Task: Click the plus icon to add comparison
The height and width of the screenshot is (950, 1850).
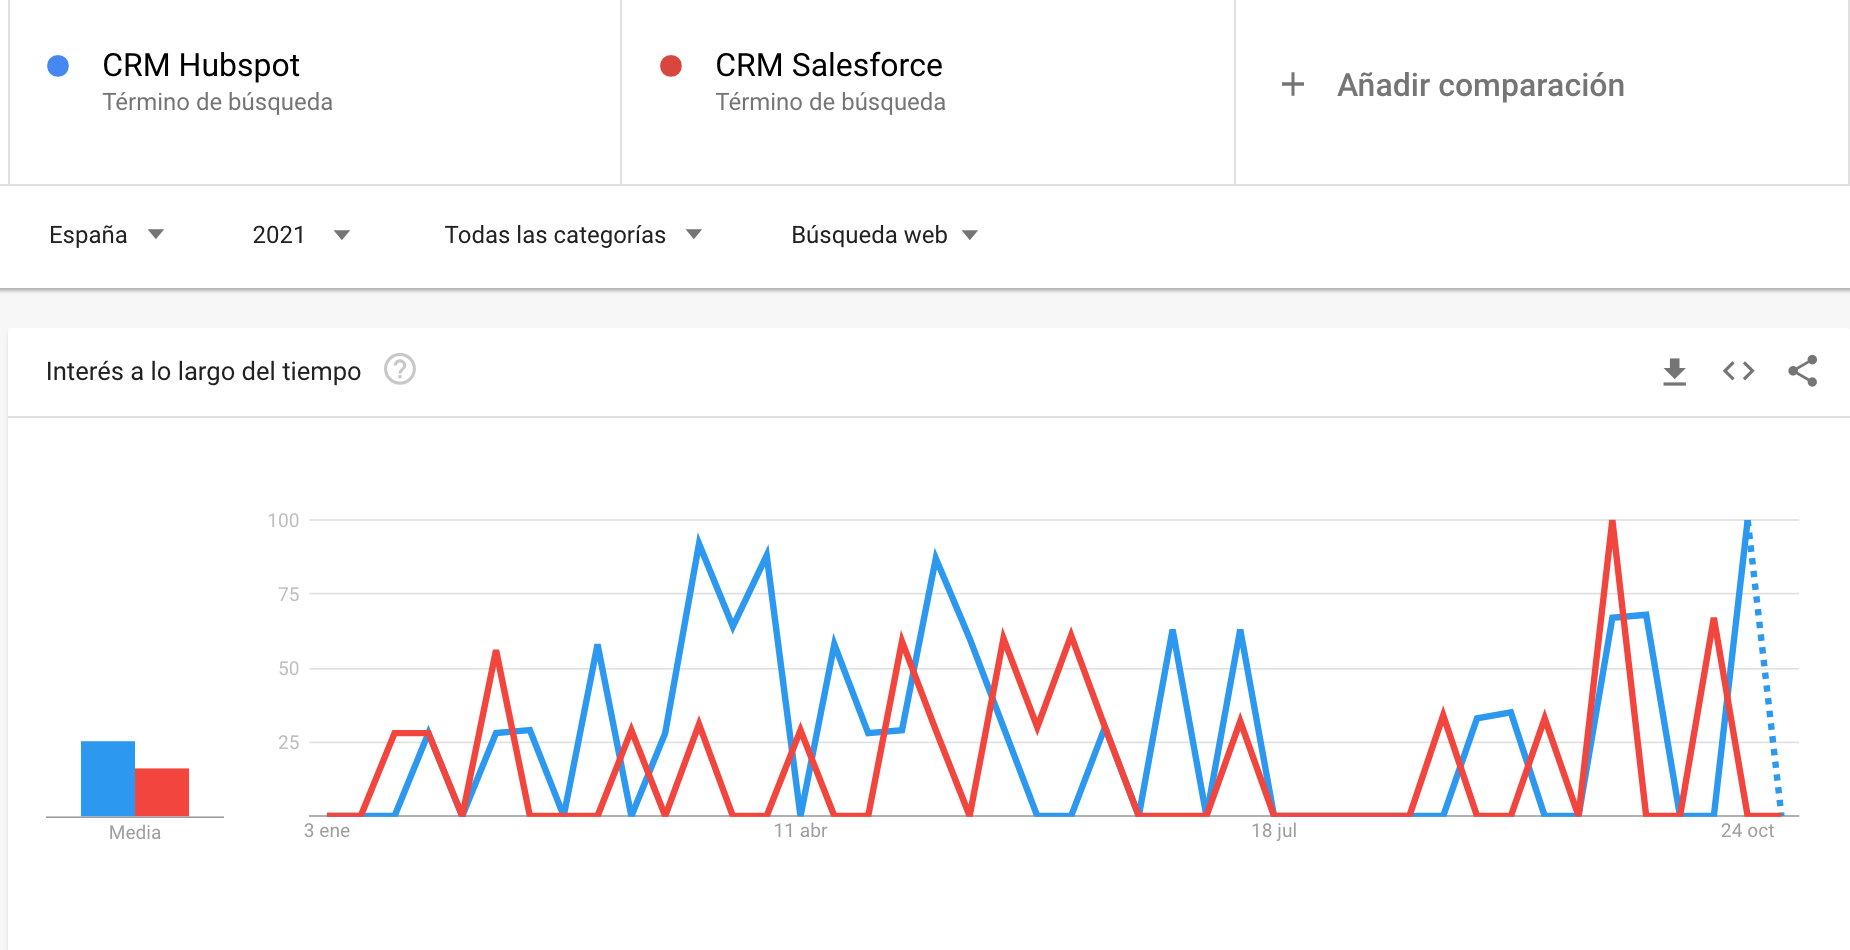Action: pyautogui.click(x=1292, y=84)
